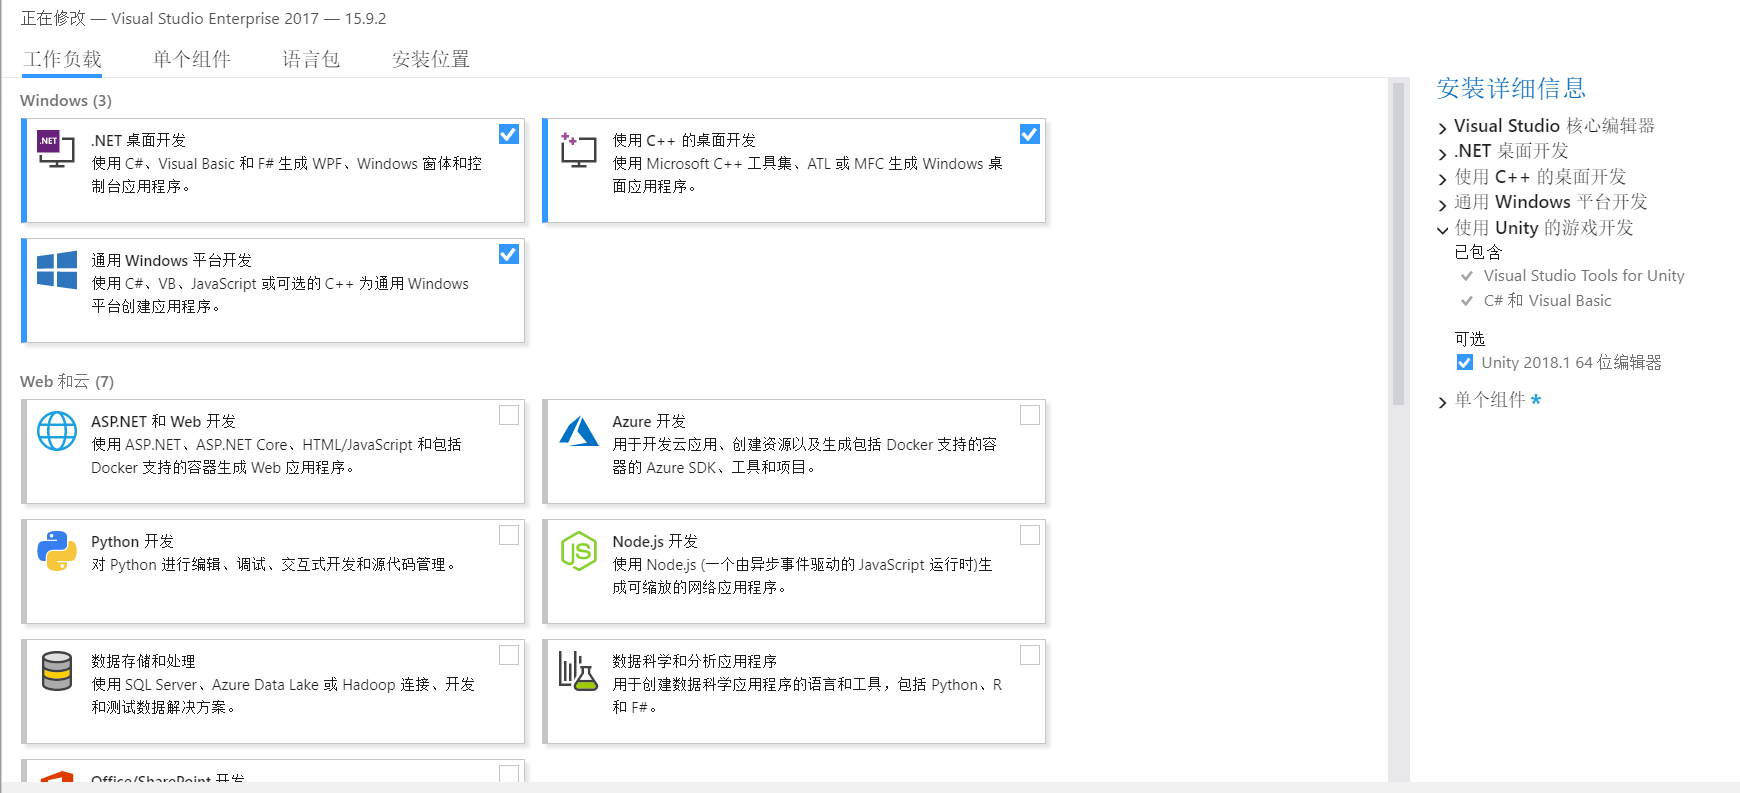The image size is (1740, 793).
Task: Open the 语言包 tab
Action: pos(311,59)
